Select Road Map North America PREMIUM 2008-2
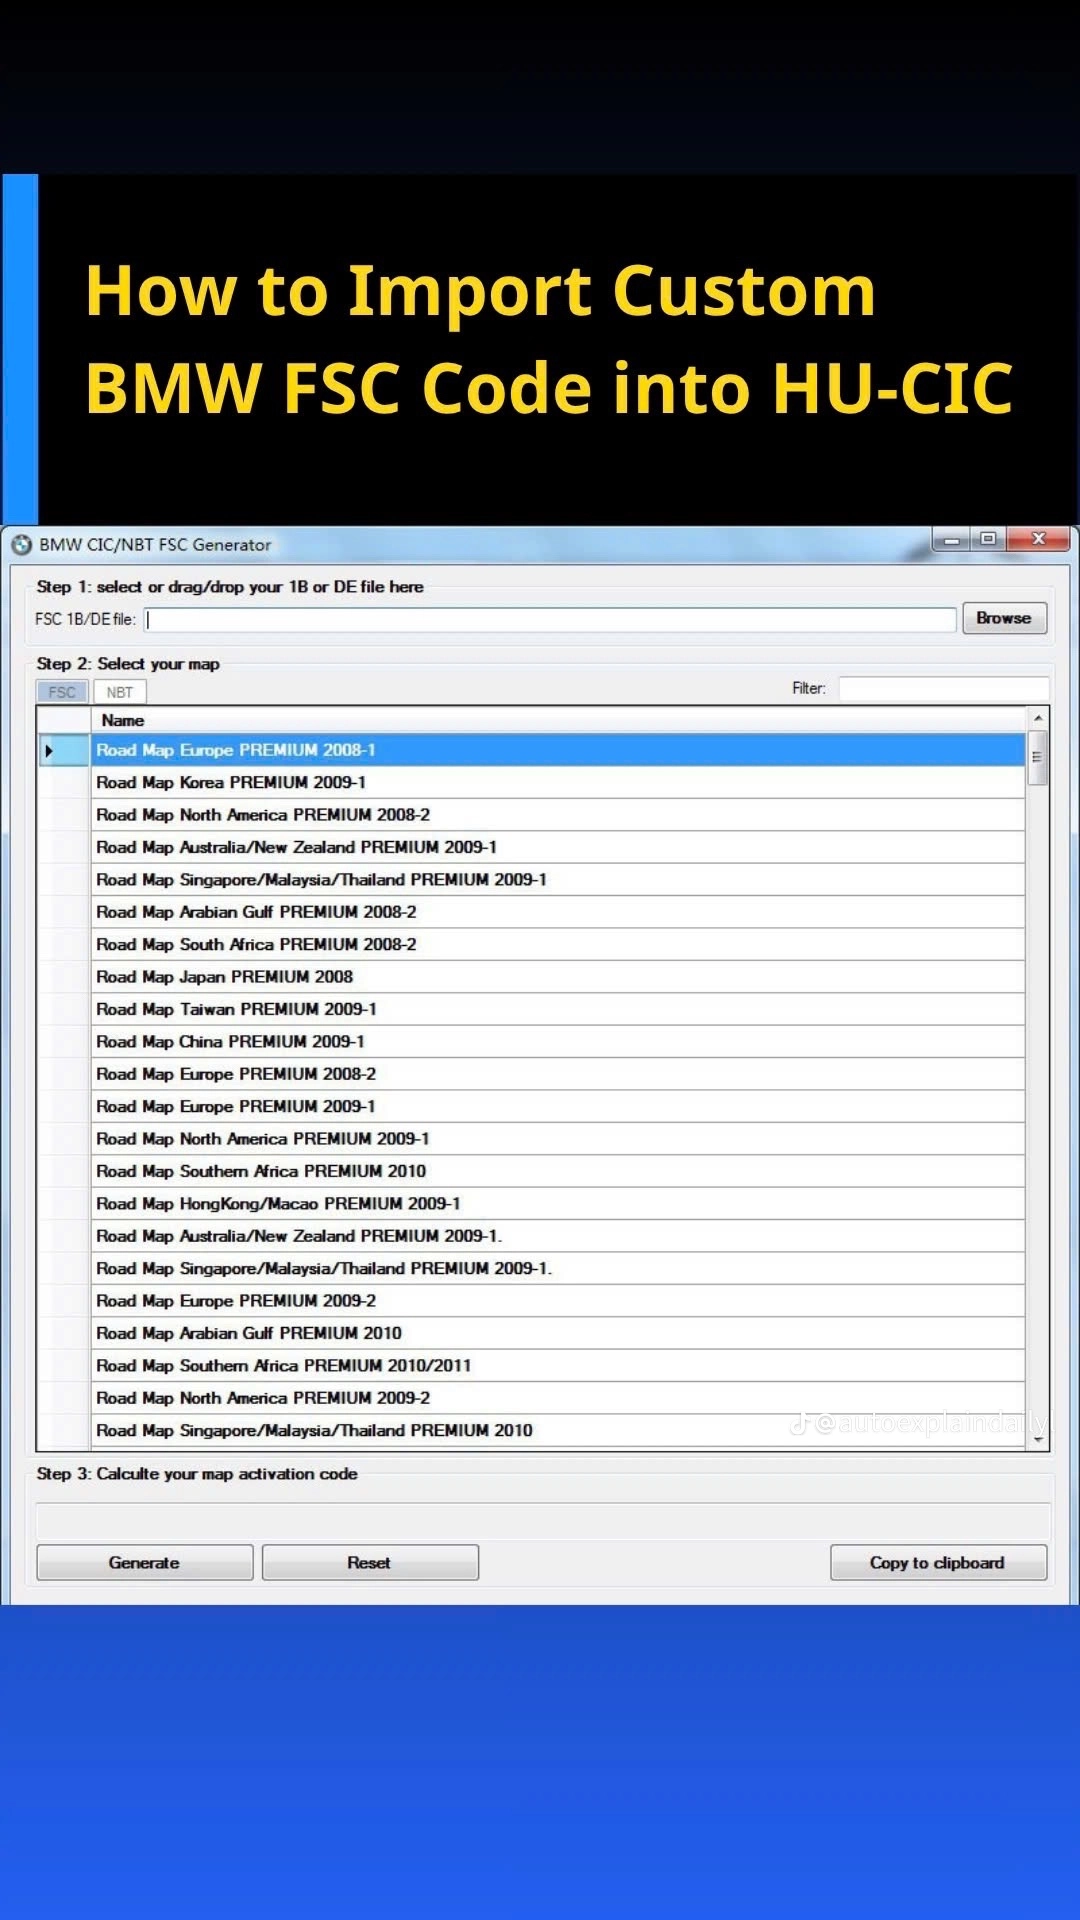The width and height of the screenshot is (1080, 1920). click(x=558, y=815)
